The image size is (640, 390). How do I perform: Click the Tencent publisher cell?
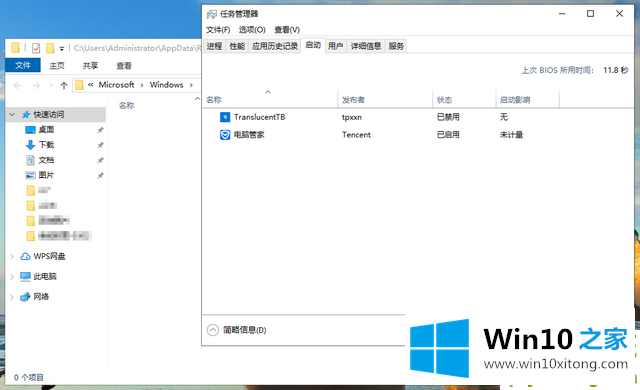coord(356,135)
